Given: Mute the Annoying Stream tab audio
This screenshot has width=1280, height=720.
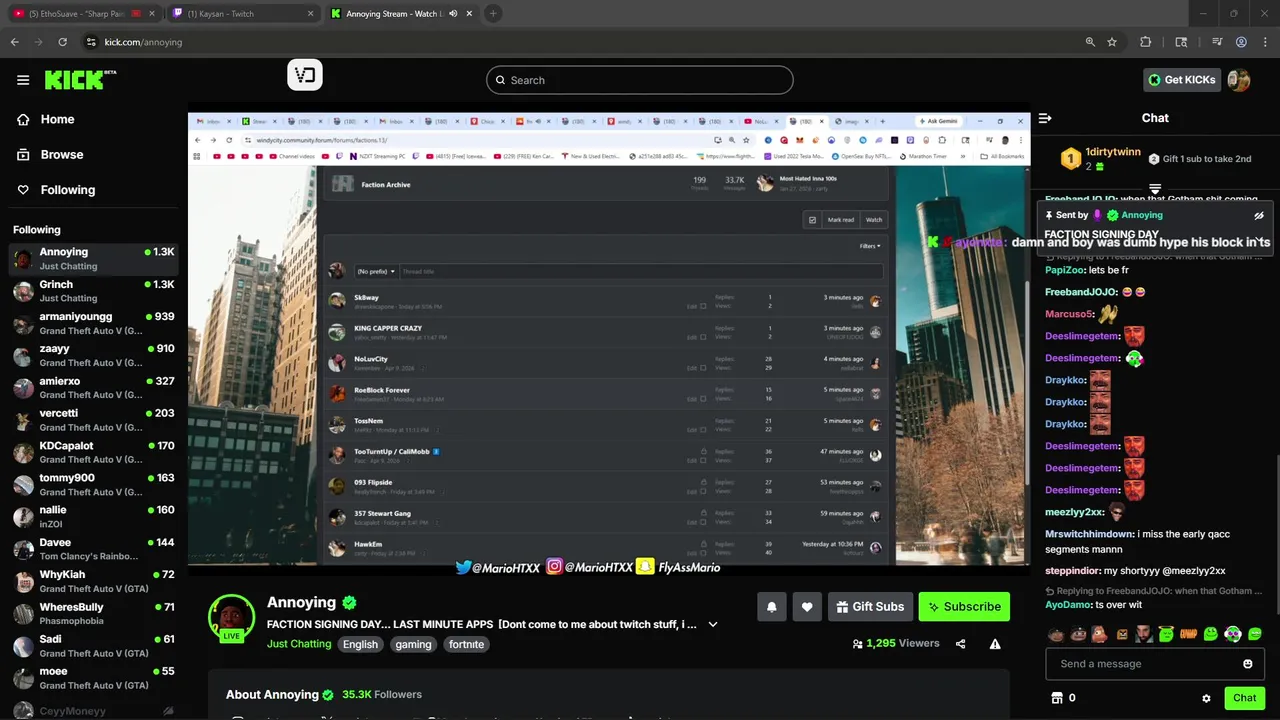Looking at the screenshot, I should point(453,14).
